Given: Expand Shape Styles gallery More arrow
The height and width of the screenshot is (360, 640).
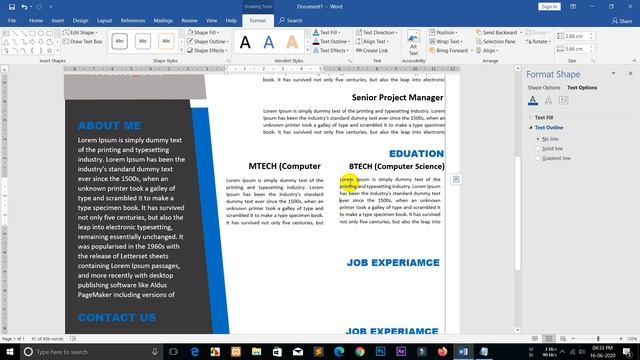Looking at the screenshot, I should 182,51.
